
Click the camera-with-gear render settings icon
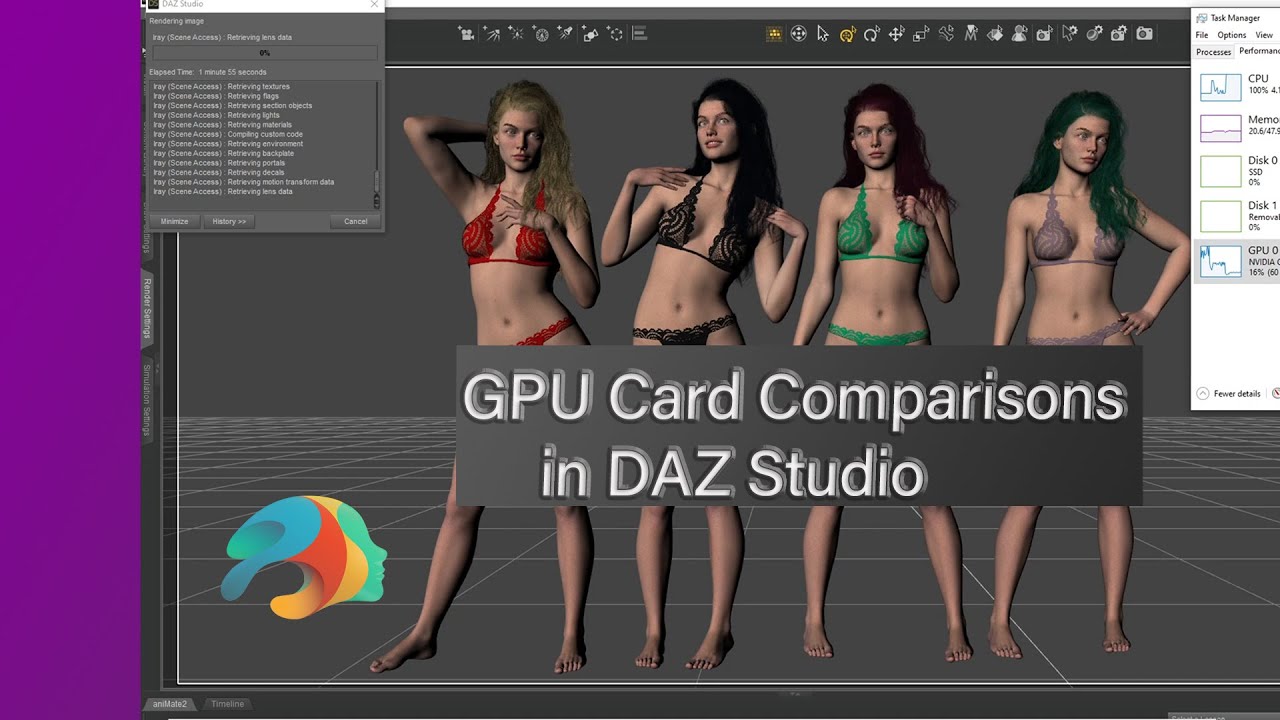(x=1119, y=34)
